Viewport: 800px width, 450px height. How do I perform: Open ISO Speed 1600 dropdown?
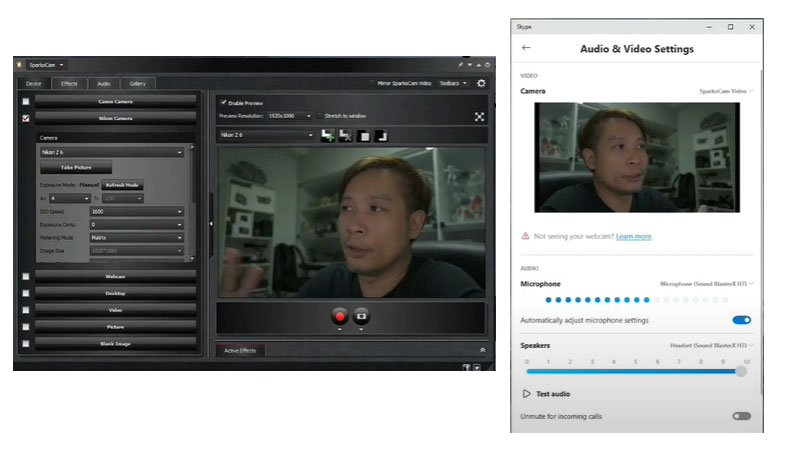[136, 211]
